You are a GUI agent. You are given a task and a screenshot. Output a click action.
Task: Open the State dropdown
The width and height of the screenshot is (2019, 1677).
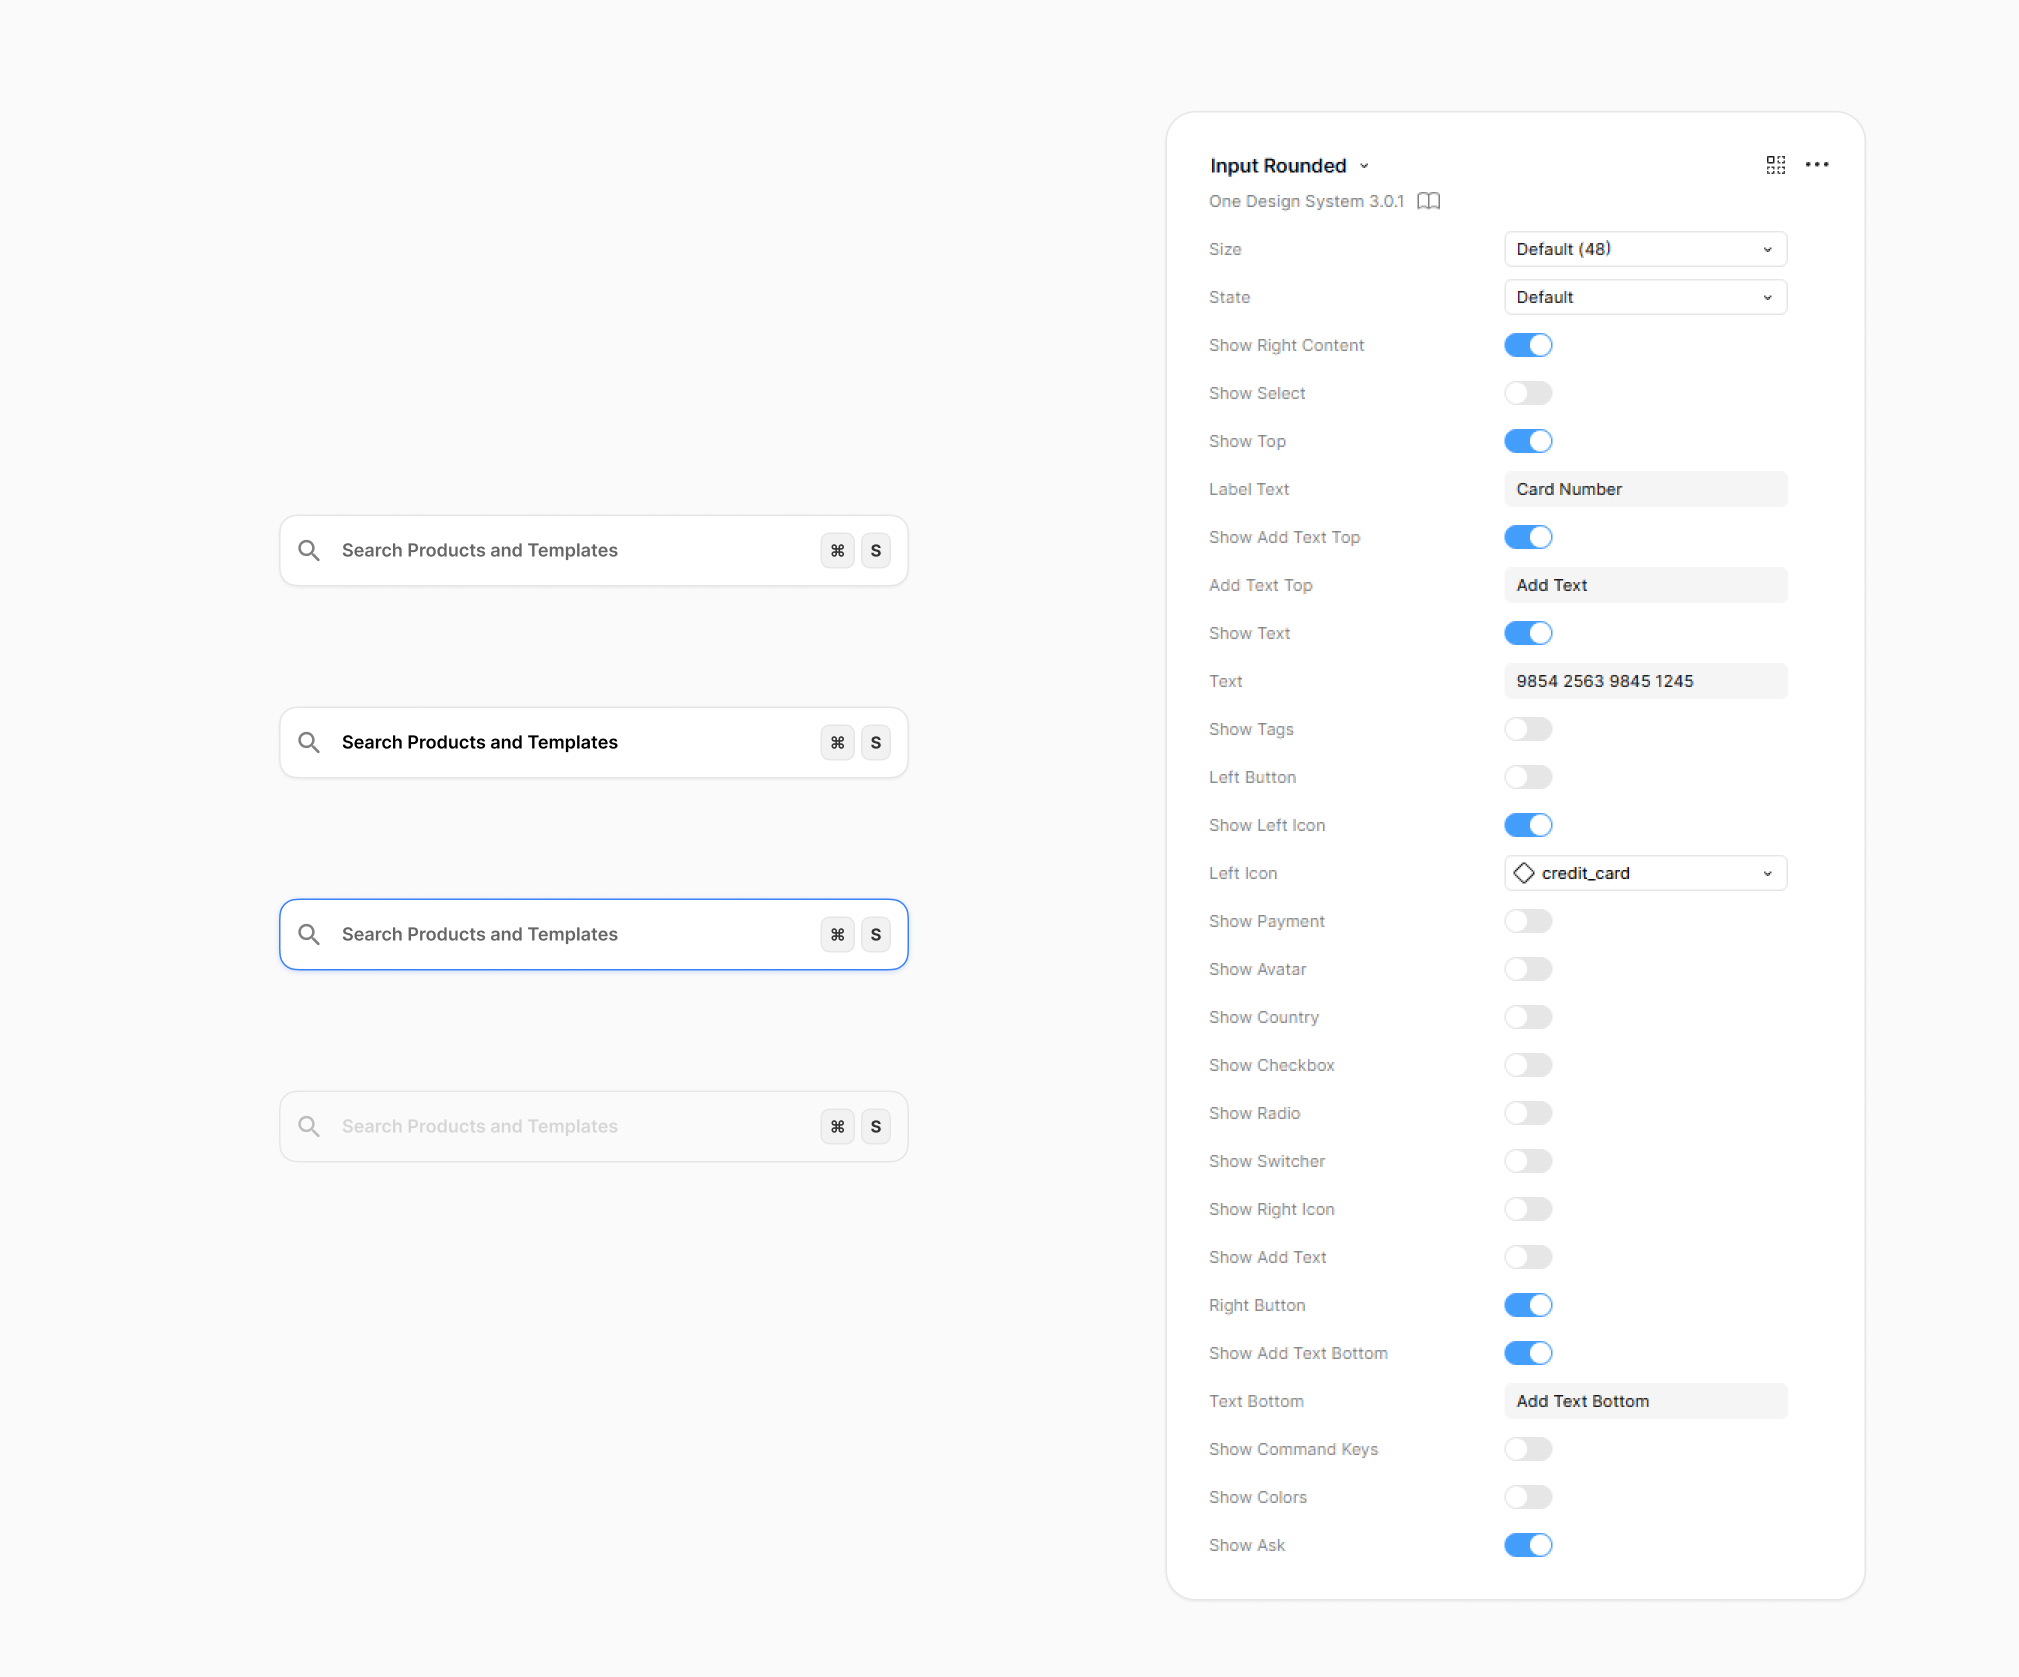(x=1644, y=297)
